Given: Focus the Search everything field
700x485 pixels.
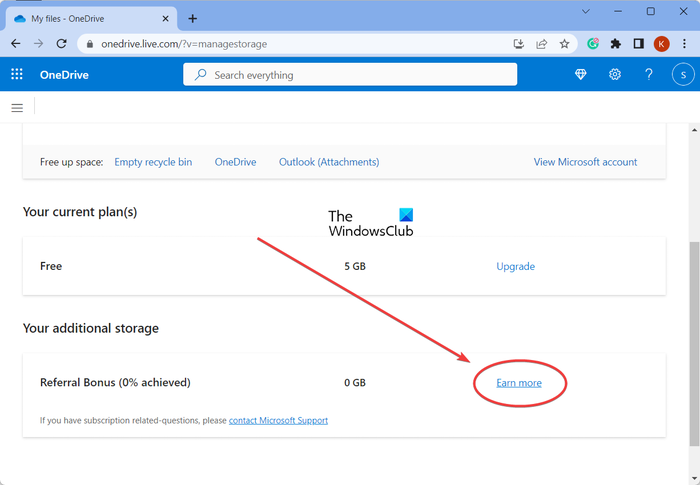Looking at the screenshot, I should click(350, 74).
